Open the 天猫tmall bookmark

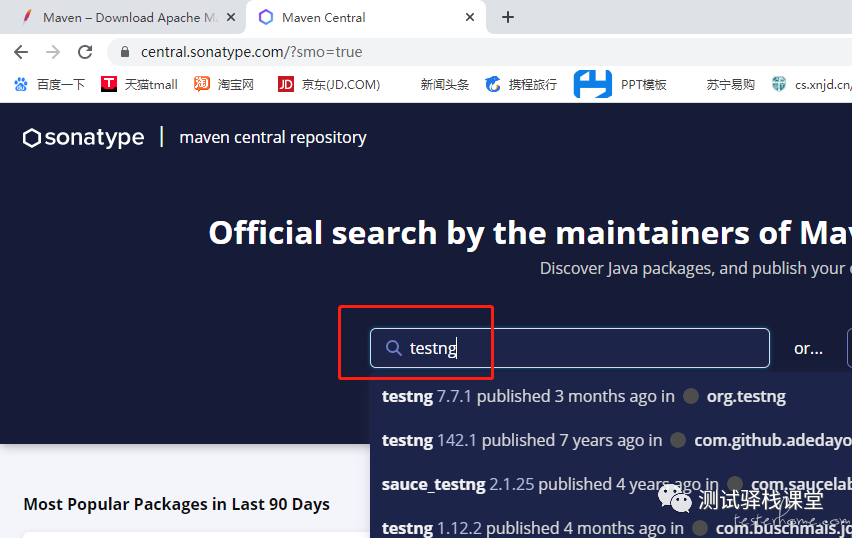(139, 84)
